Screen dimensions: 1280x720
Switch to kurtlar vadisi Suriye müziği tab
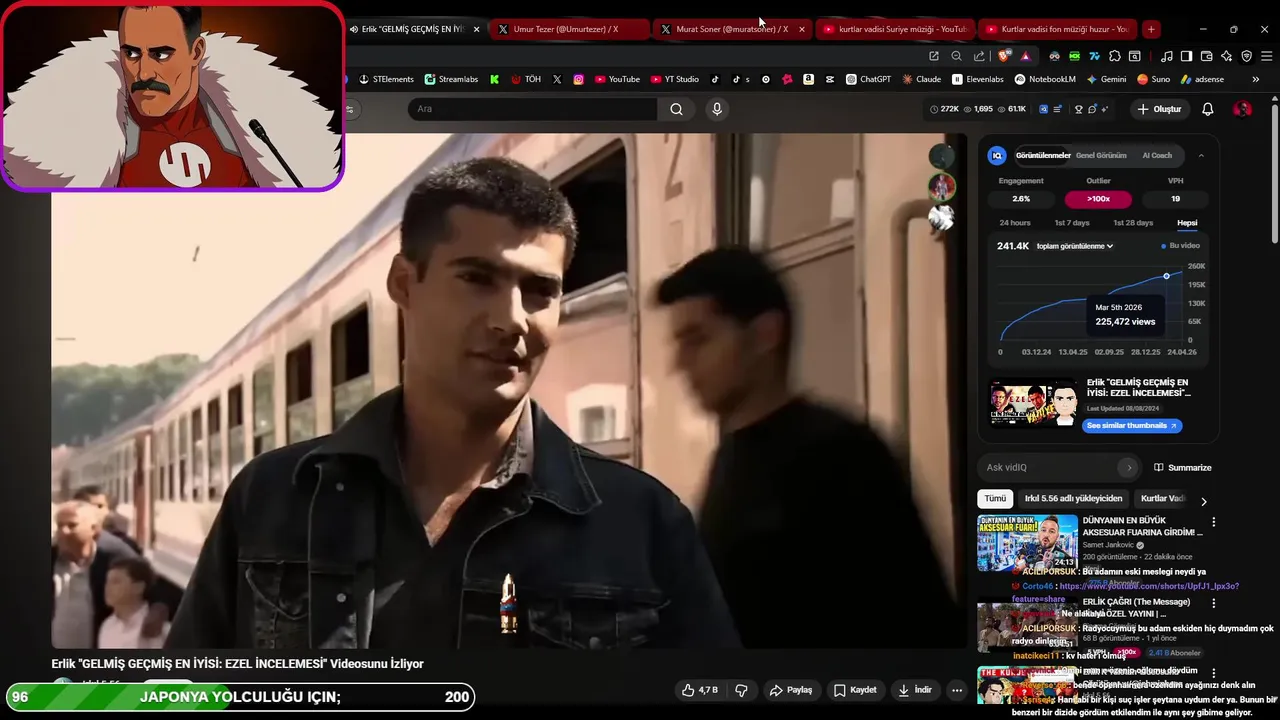click(x=895, y=29)
